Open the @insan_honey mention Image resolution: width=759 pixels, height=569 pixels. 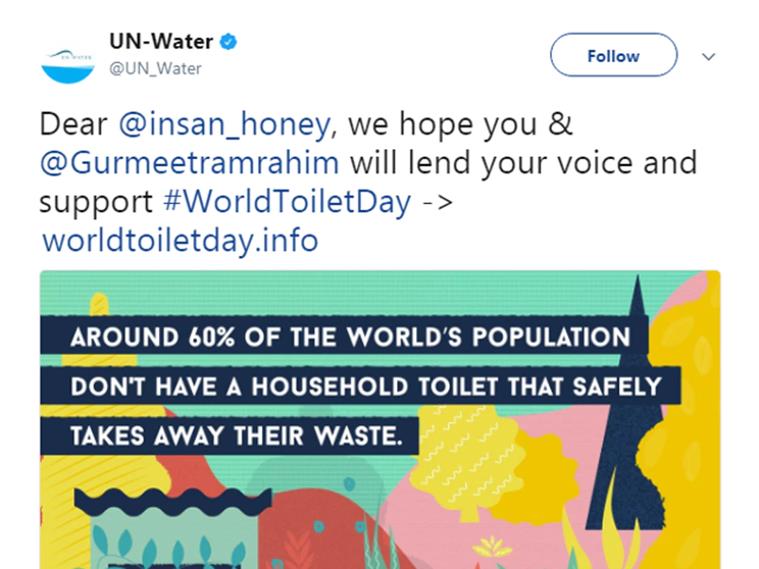pyautogui.click(x=225, y=124)
